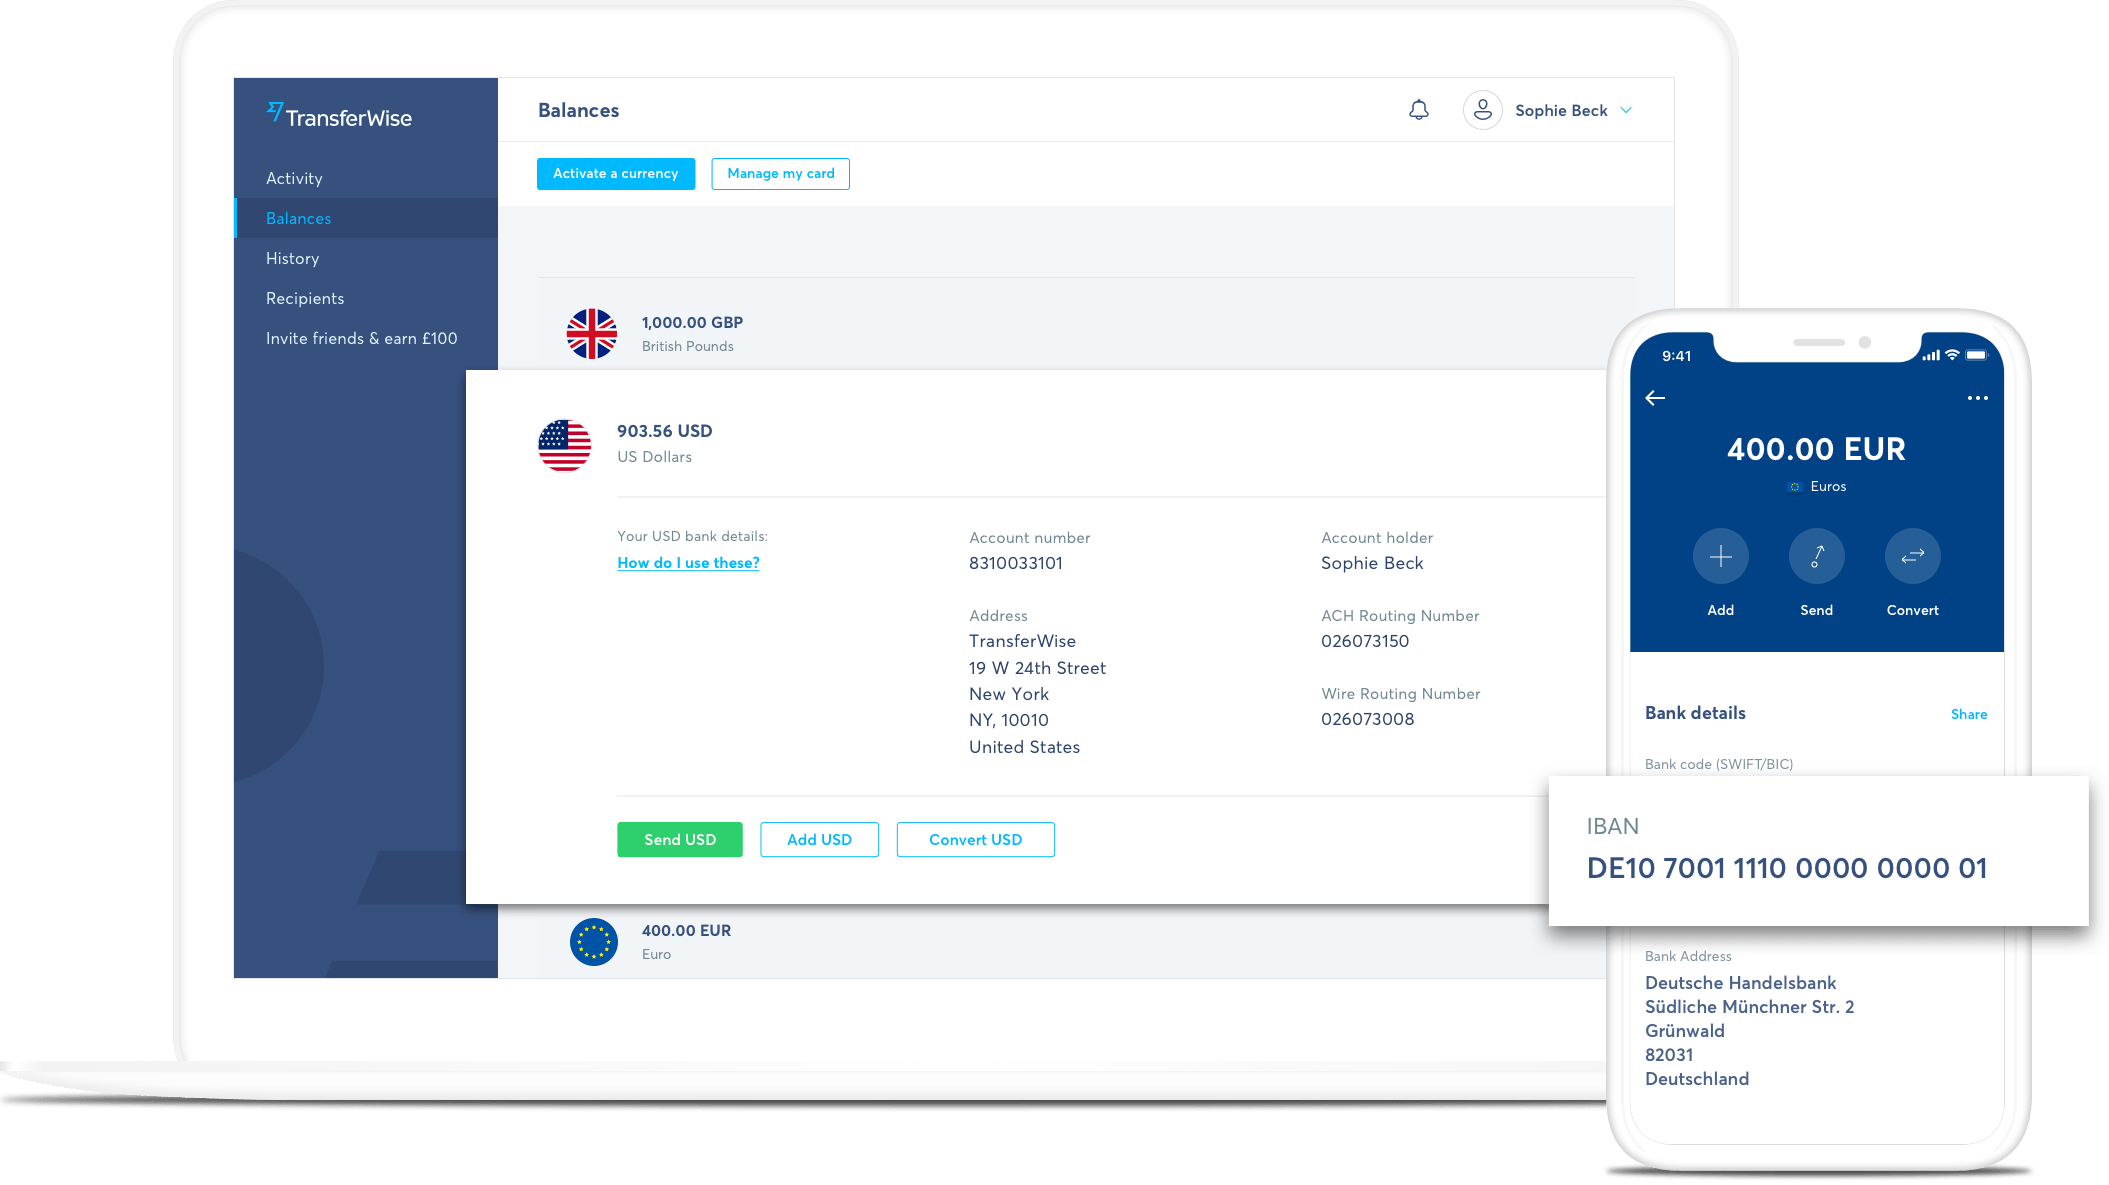Select the Balances navigation menu item
Image resolution: width=2109 pixels, height=1185 pixels.
(300, 217)
